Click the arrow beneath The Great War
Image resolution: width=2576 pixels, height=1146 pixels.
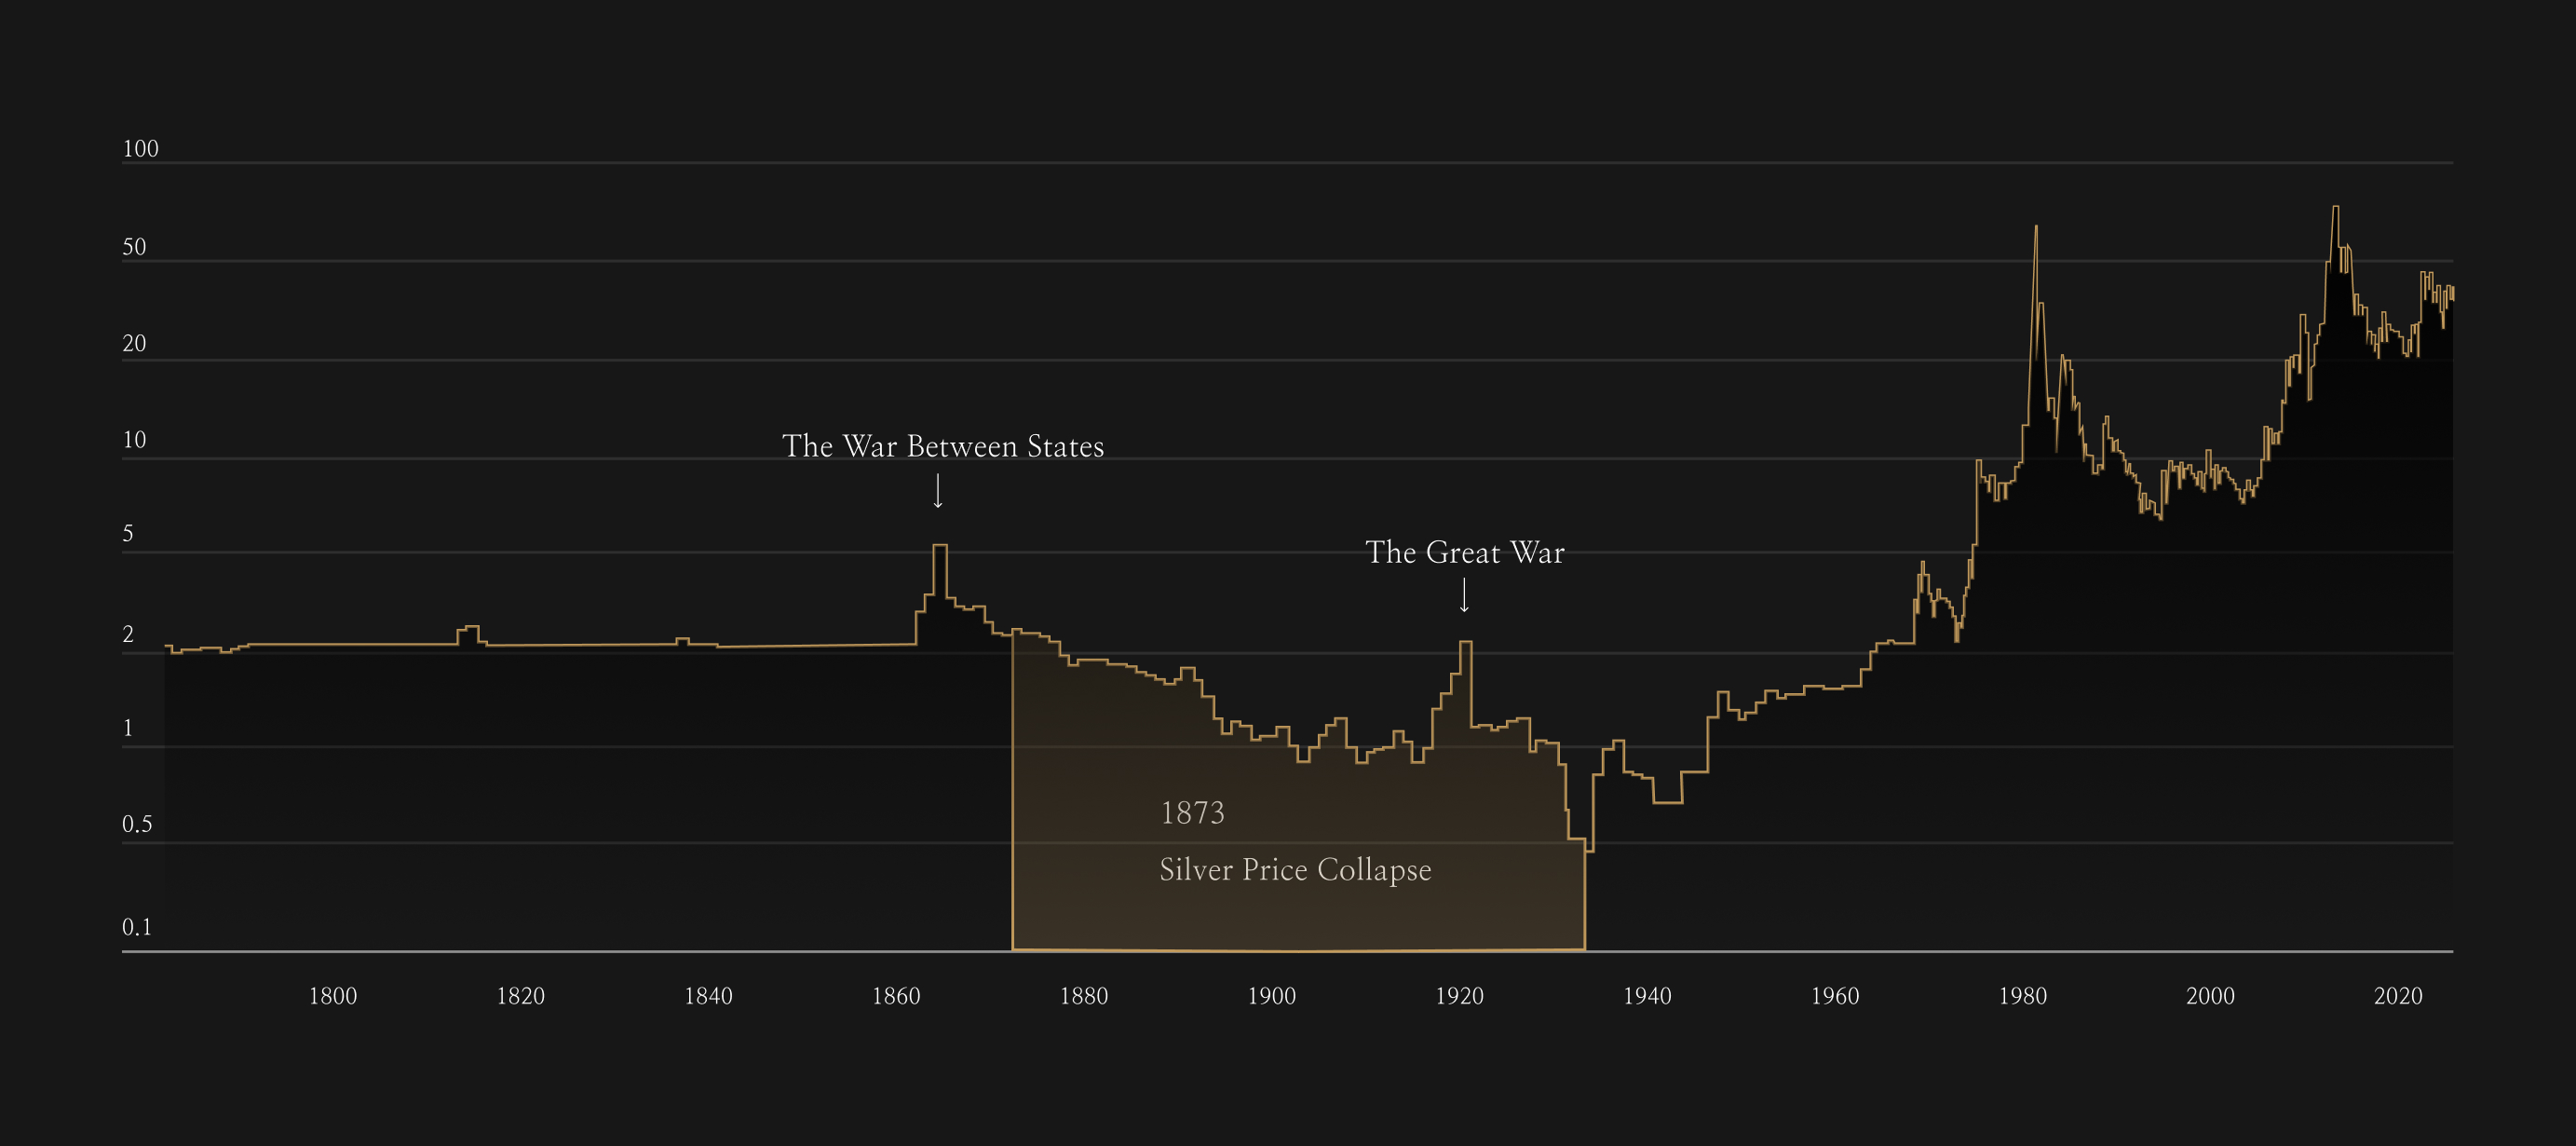[x=1464, y=596]
